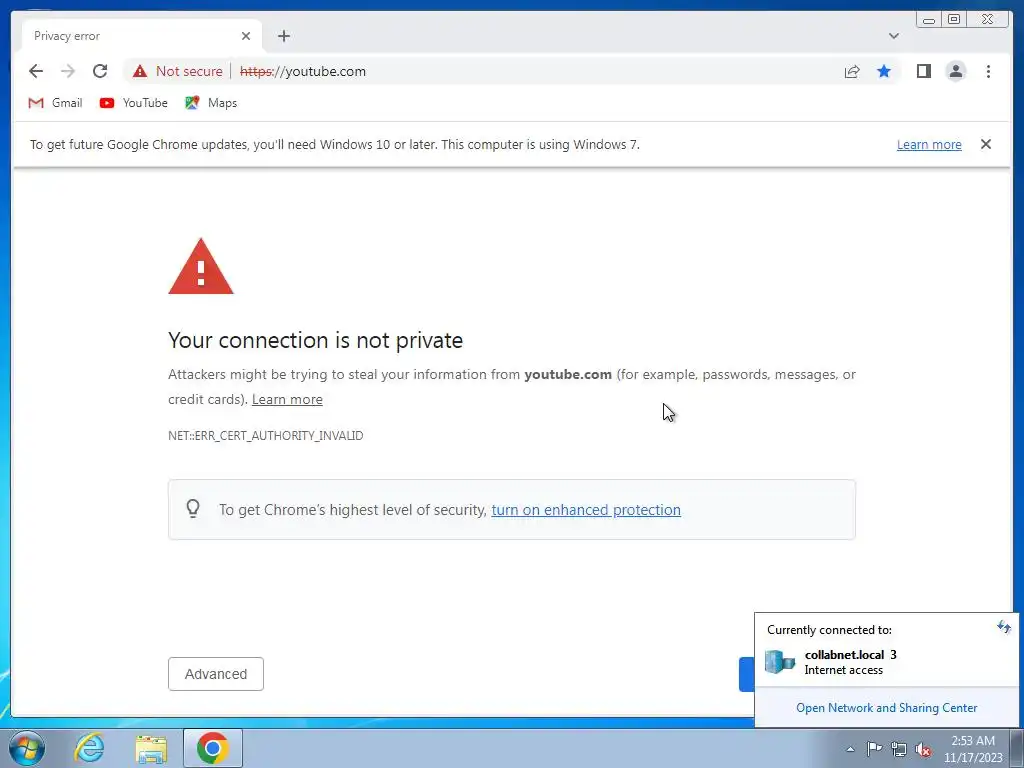Screen dimensions: 1024x768
Task: Open Network and Sharing Center
Action: click(886, 708)
